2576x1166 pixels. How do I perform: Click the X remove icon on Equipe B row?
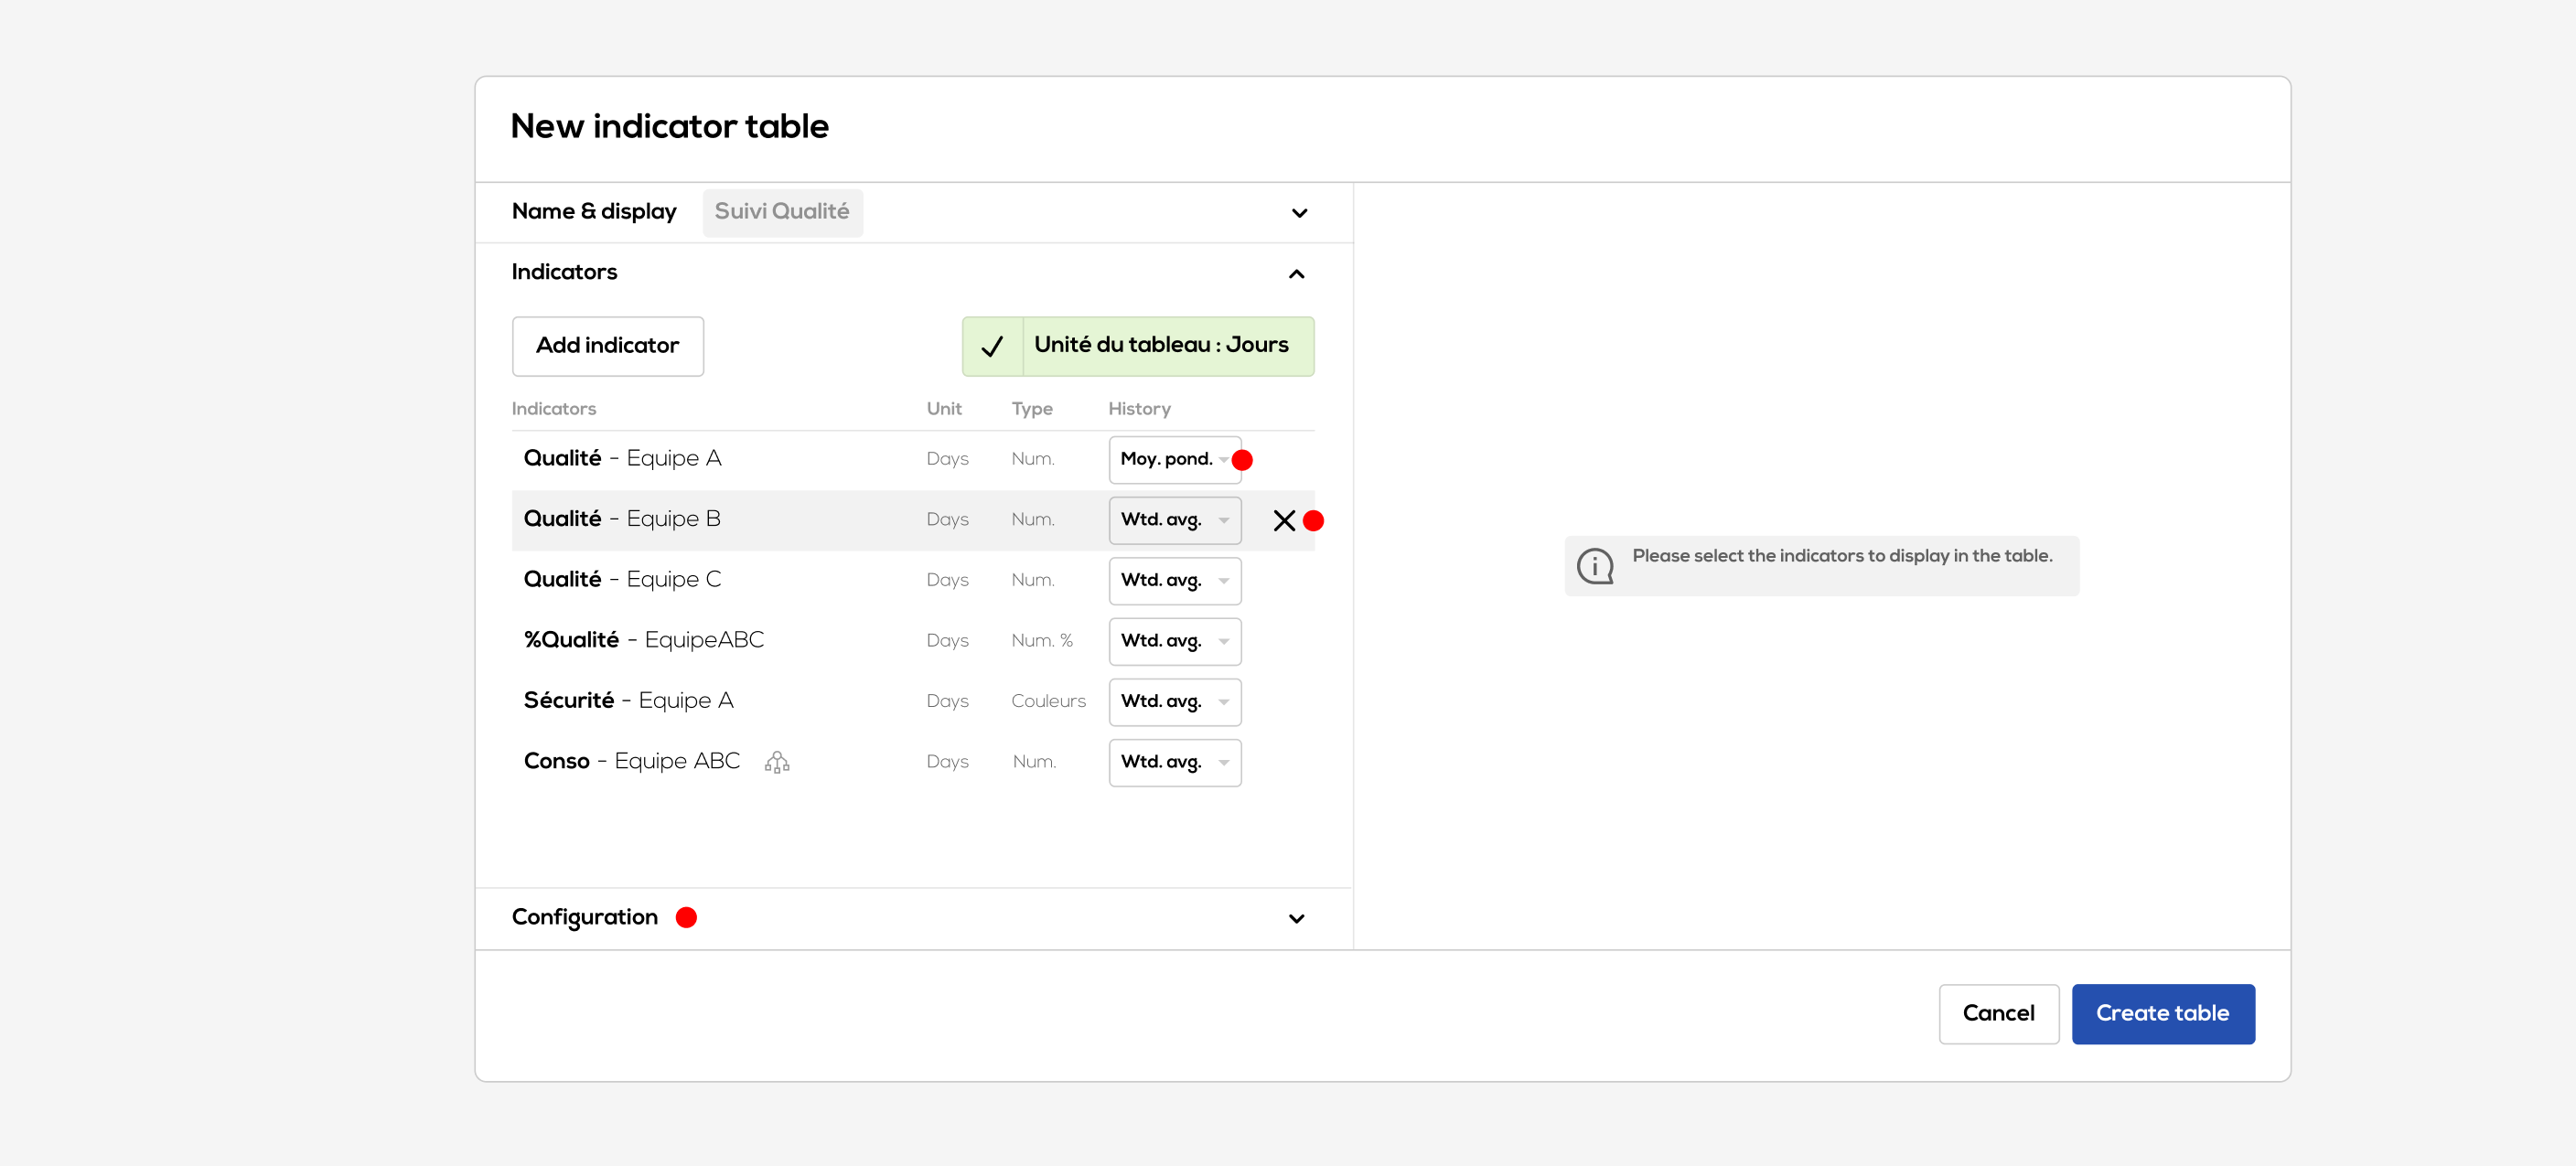click(1284, 520)
